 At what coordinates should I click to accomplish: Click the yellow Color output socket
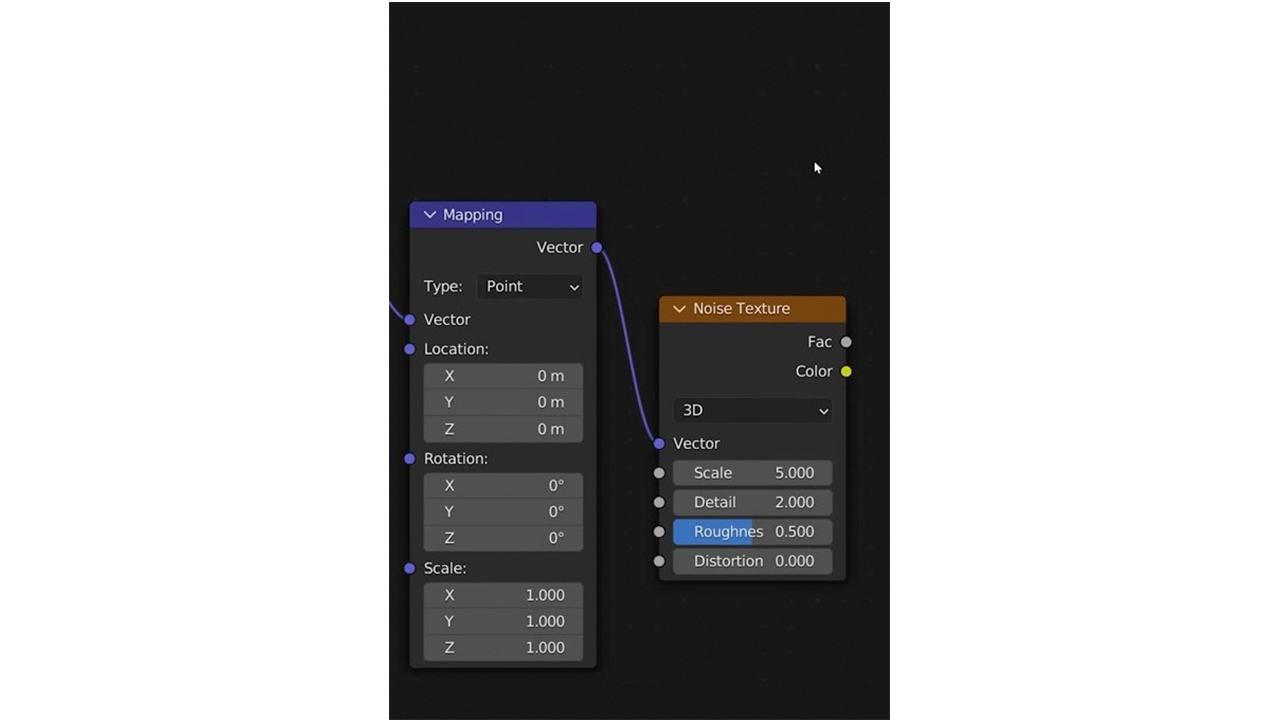(x=846, y=372)
